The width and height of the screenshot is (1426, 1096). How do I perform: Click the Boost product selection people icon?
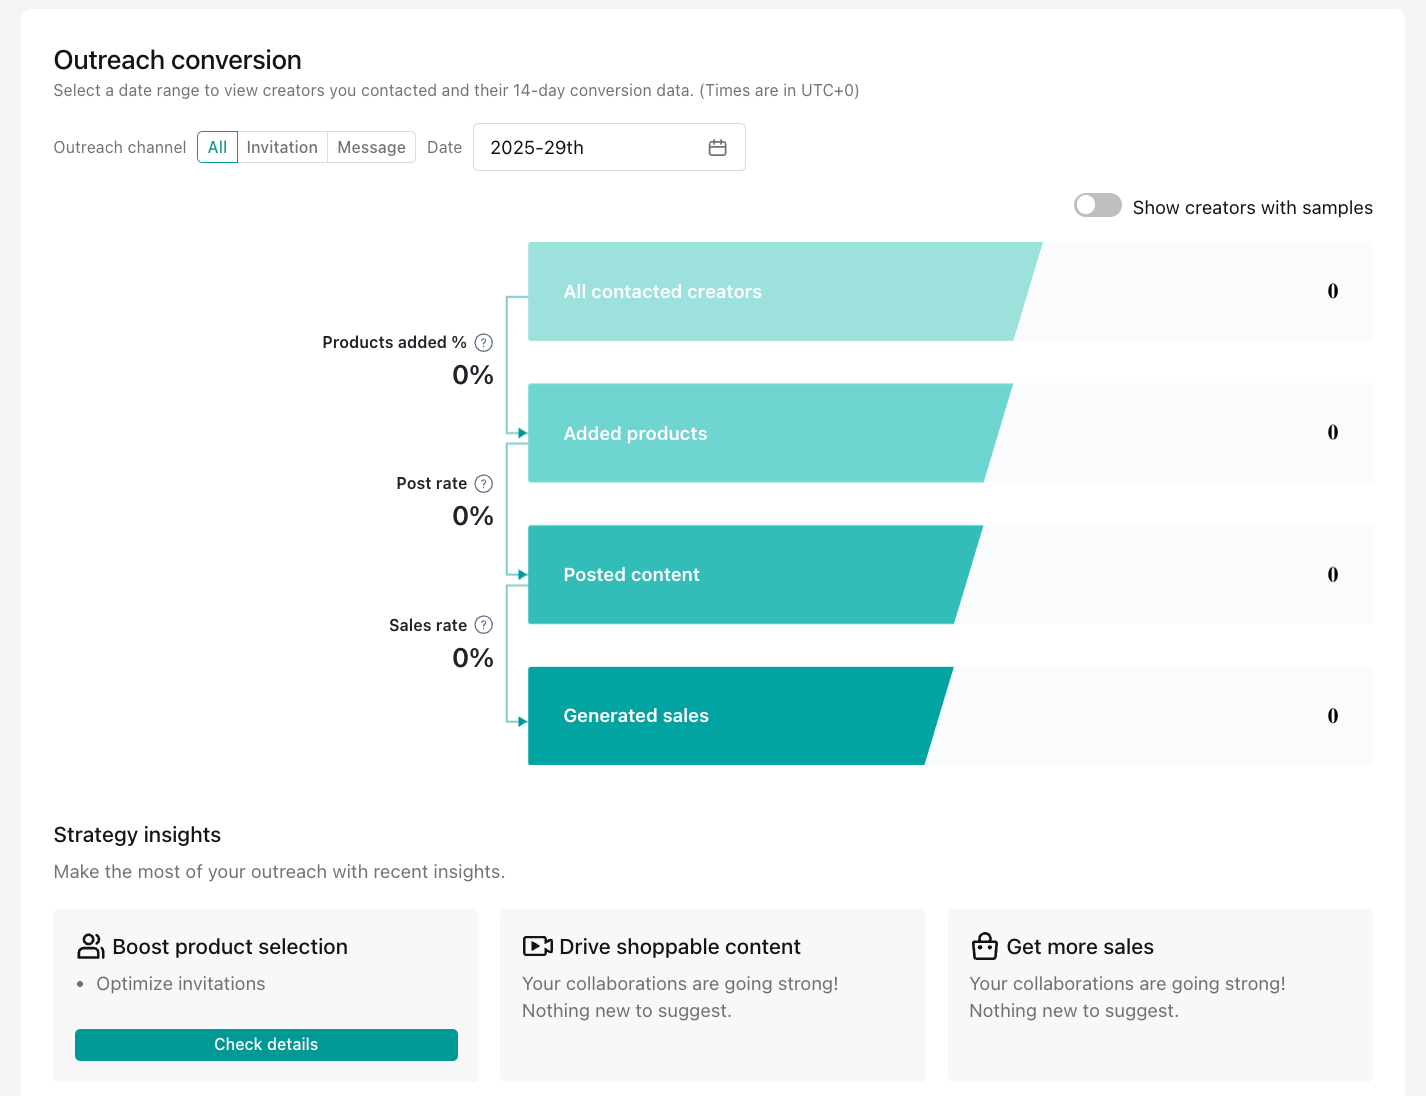coord(90,946)
